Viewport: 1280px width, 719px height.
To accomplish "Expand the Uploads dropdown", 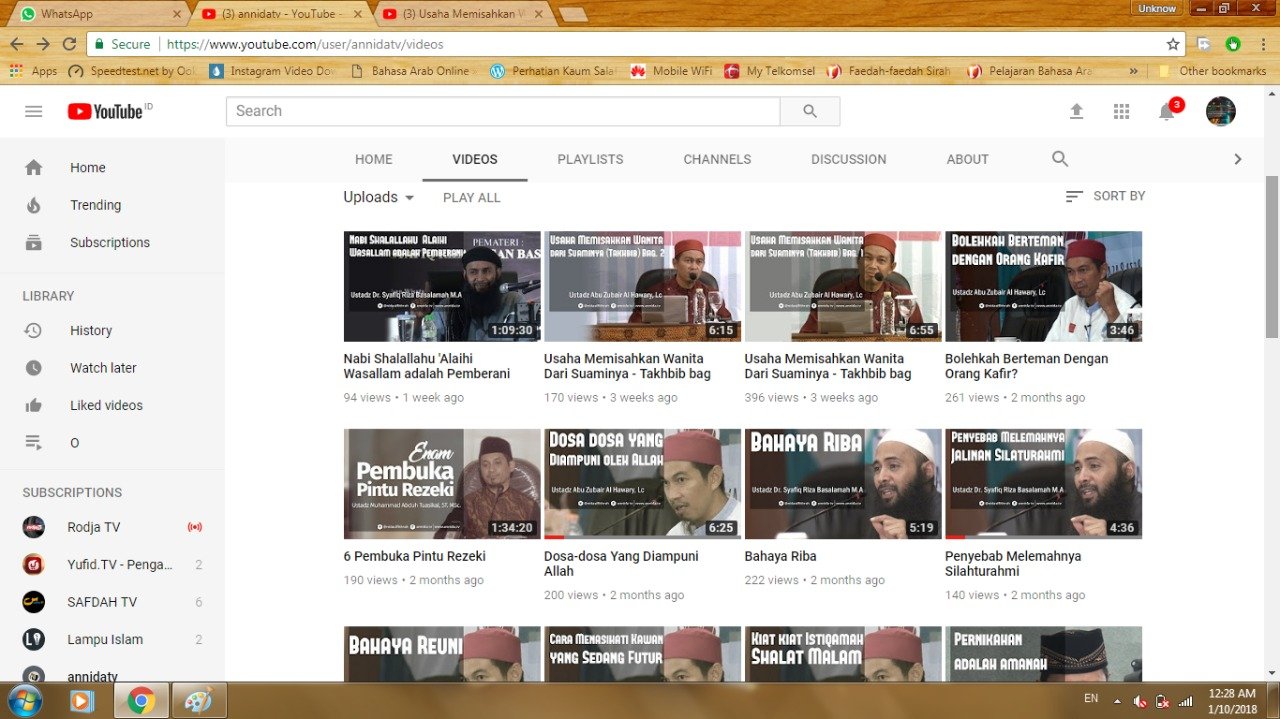I will coord(379,197).
